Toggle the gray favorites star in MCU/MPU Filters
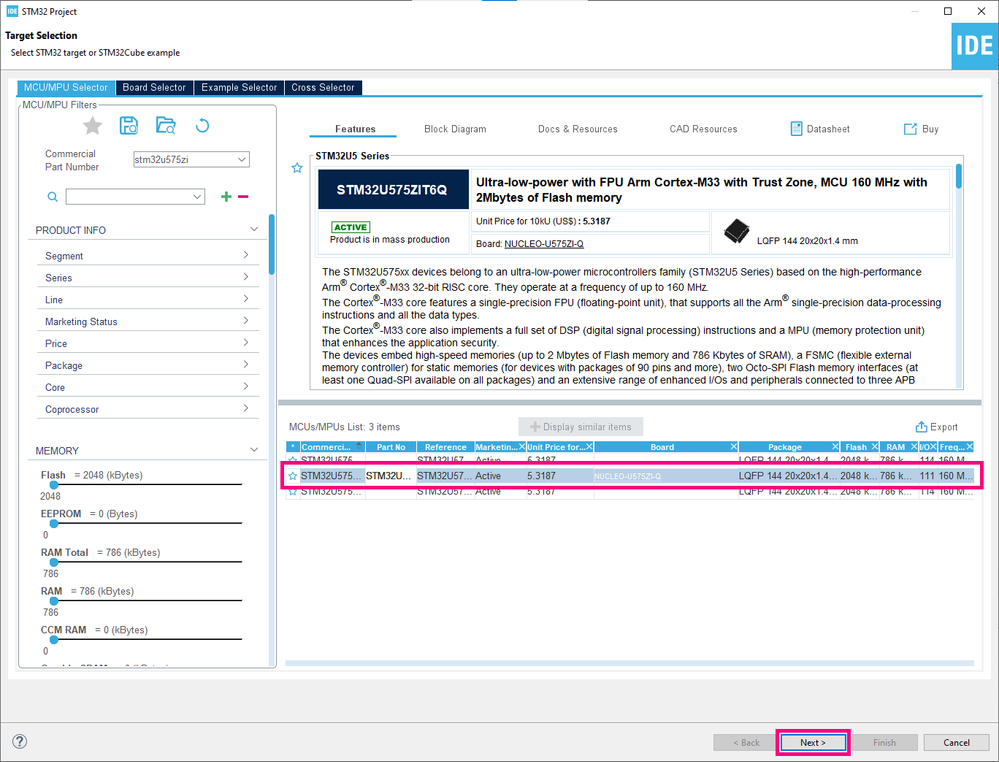The height and width of the screenshot is (762, 999). tap(92, 126)
